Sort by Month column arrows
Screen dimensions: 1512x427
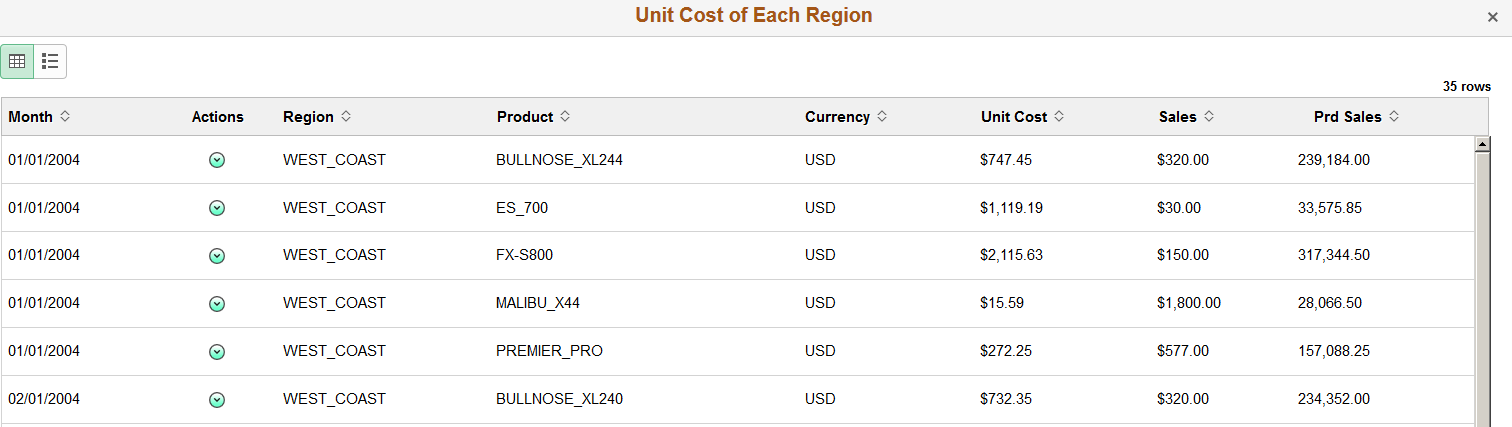65,117
